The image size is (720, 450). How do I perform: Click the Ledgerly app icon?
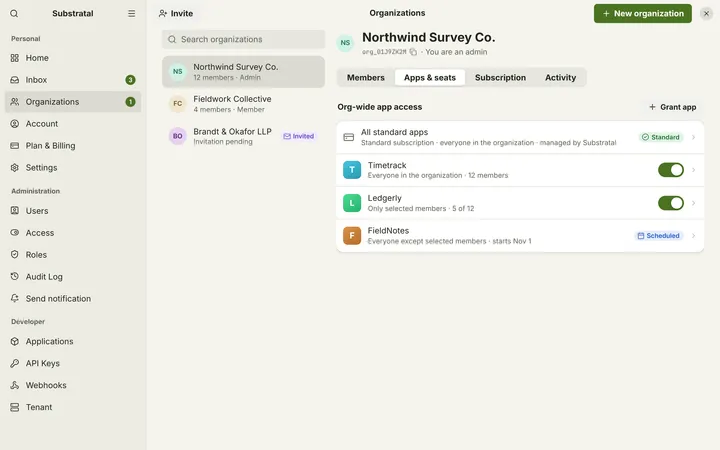coord(352,203)
